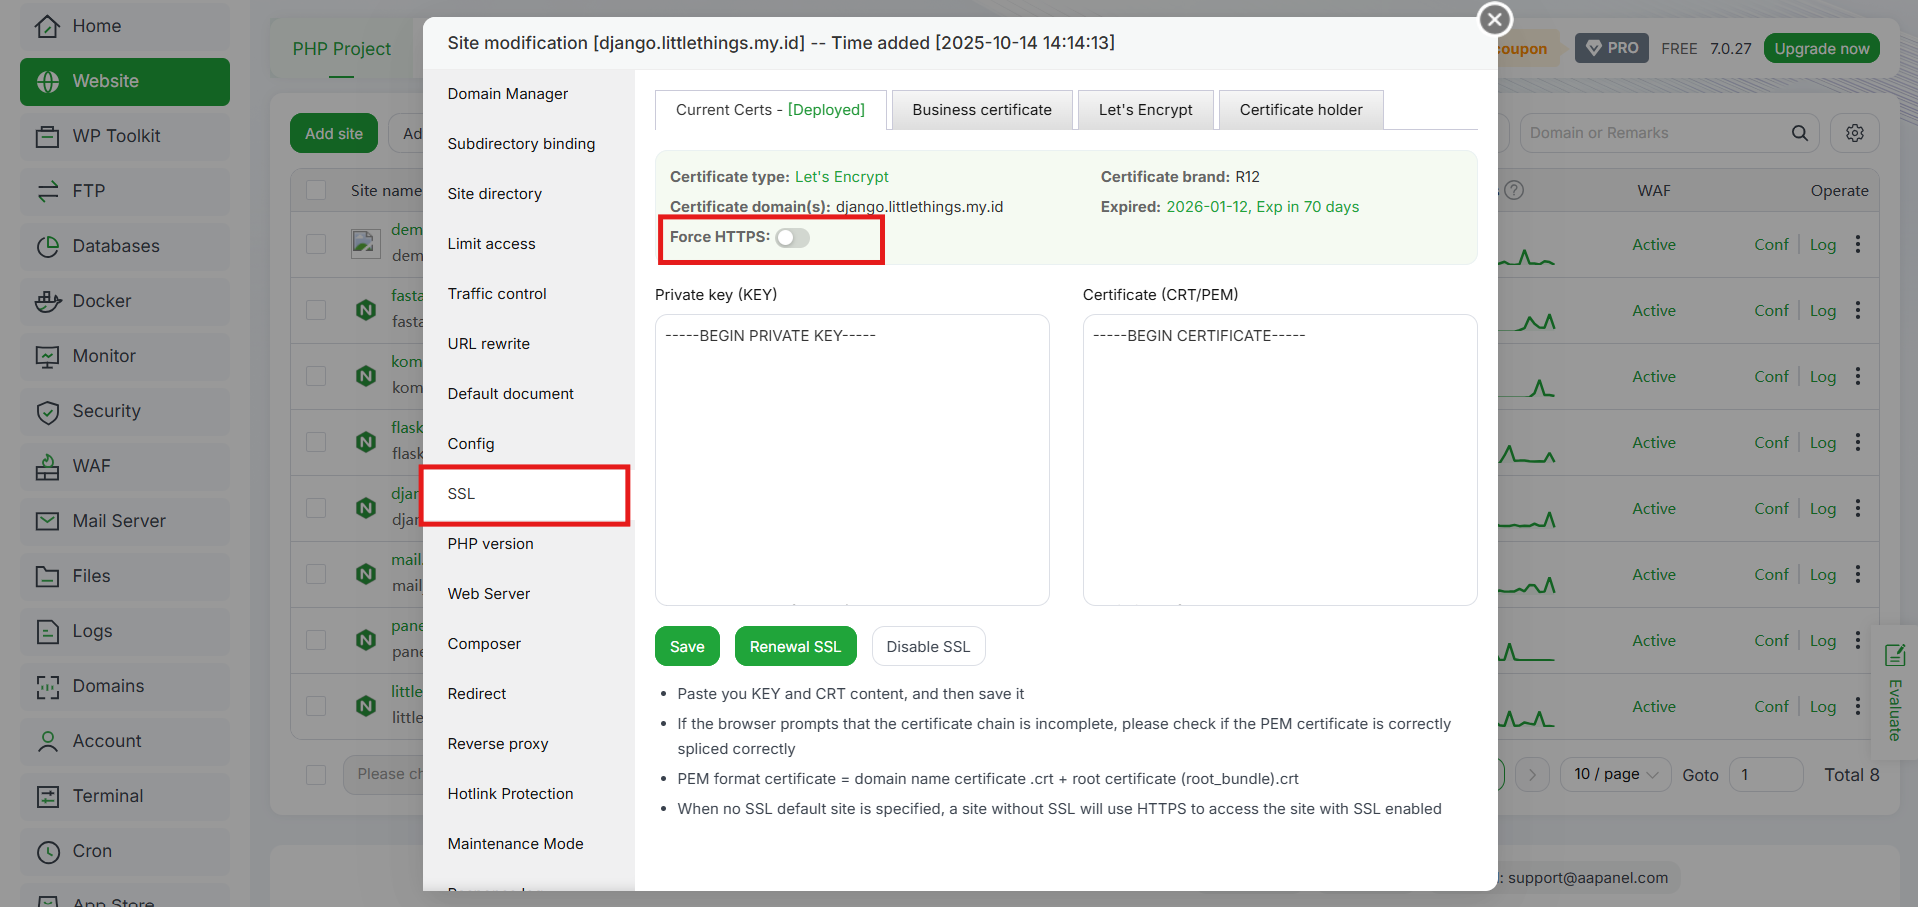The image size is (1918, 907).
Task: Check the checkbox of the djan site row
Action: click(x=316, y=508)
